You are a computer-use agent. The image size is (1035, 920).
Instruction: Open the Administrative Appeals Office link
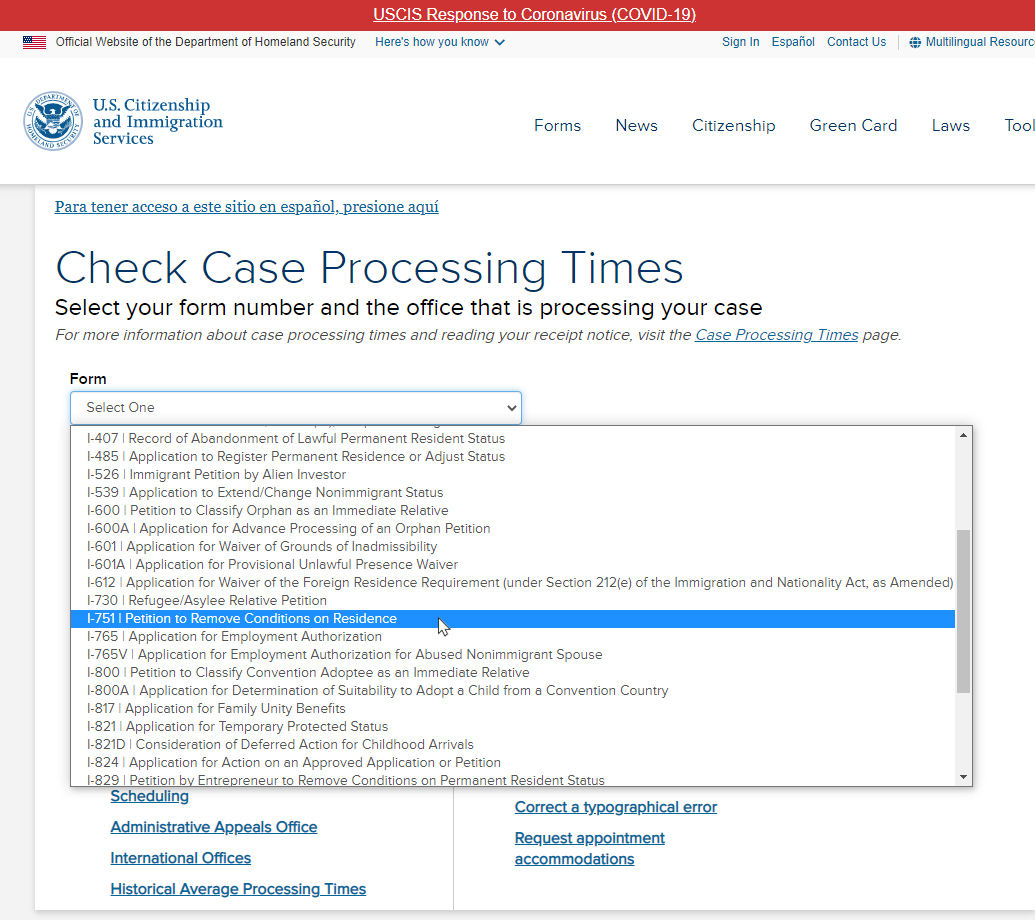(214, 827)
